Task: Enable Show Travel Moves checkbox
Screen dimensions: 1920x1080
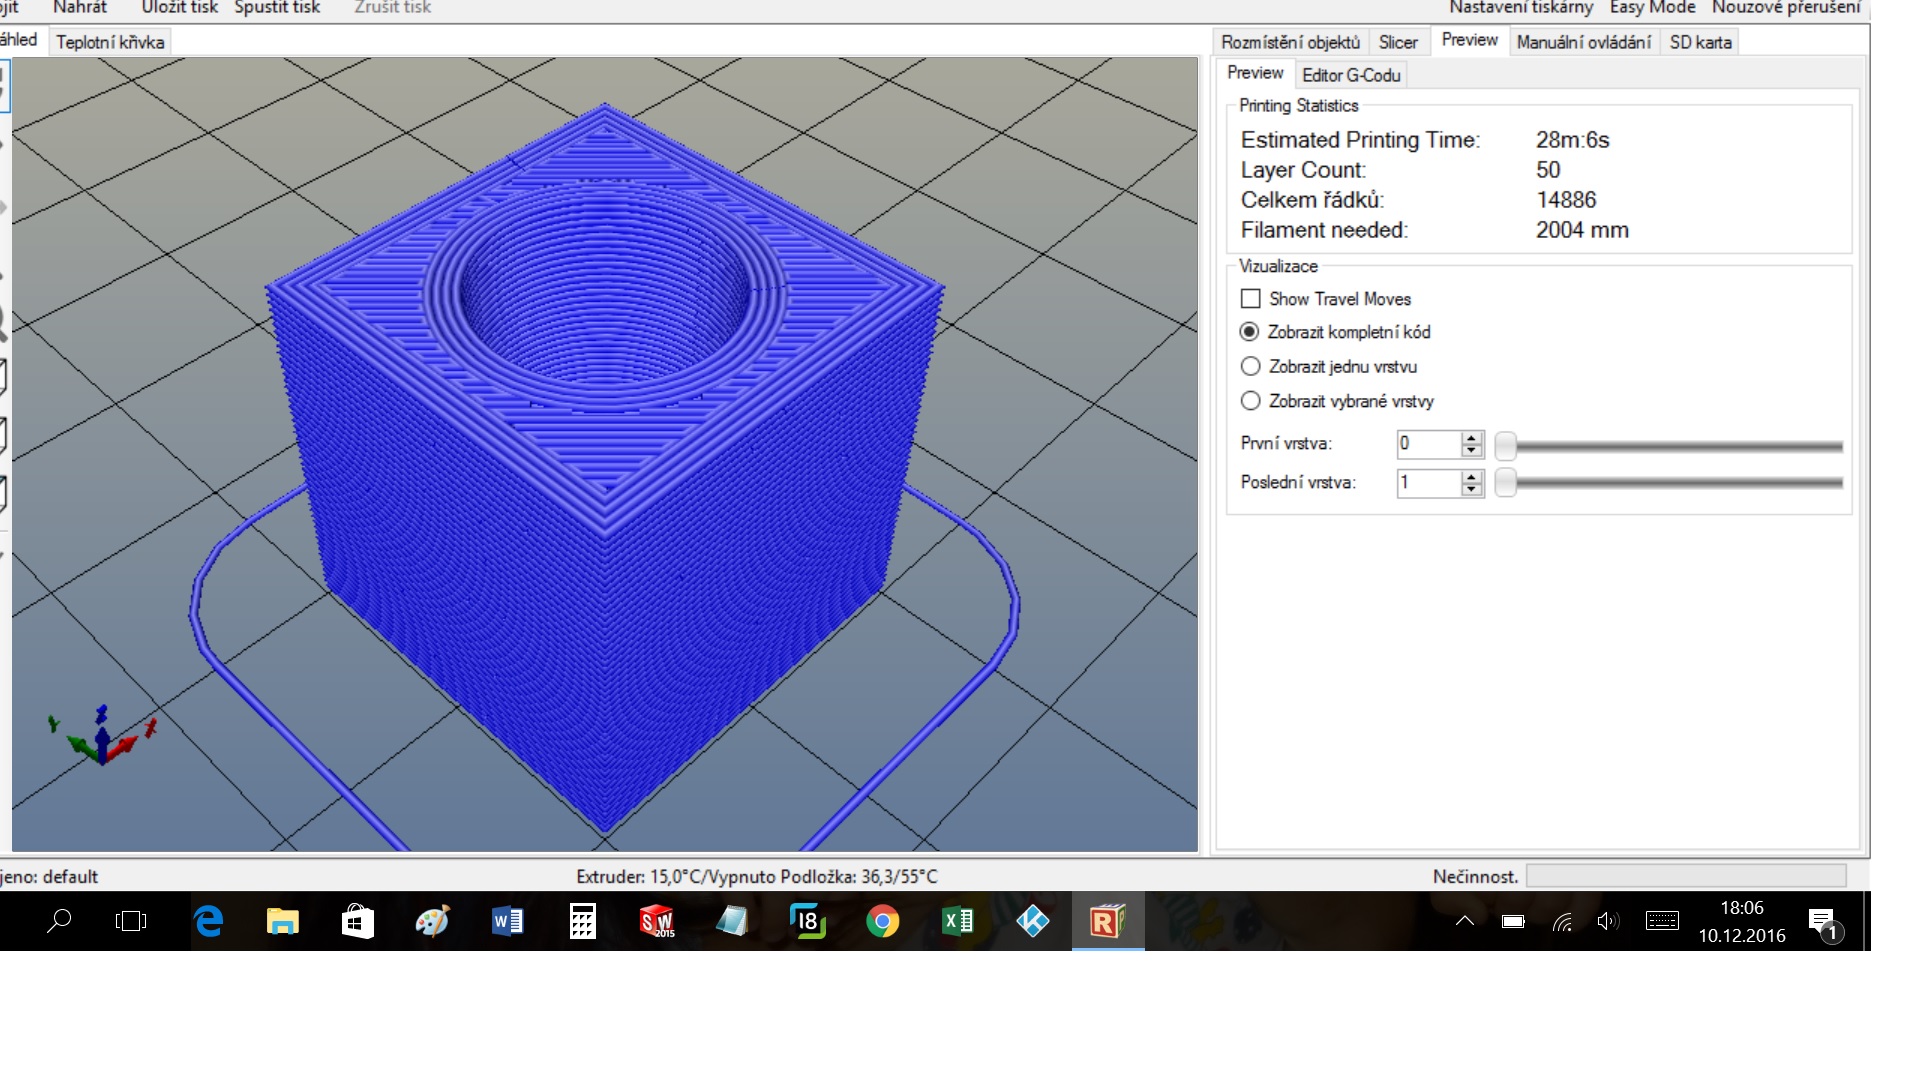Action: (x=1250, y=299)
